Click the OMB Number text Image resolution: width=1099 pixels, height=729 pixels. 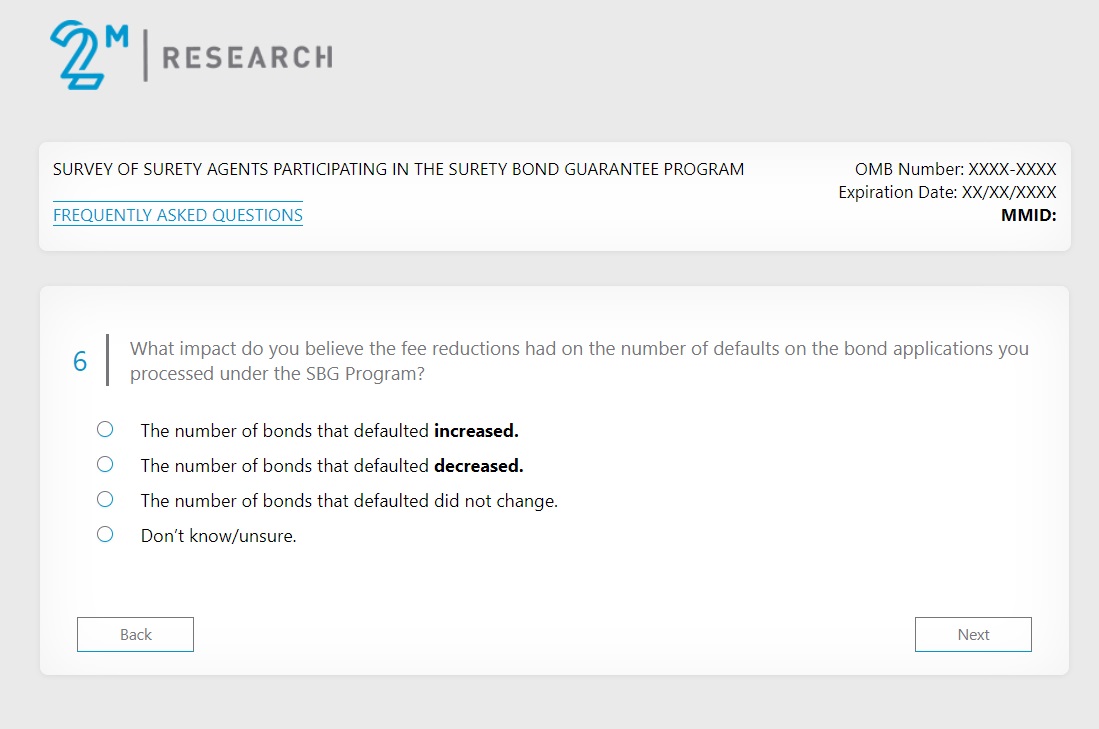955,169
